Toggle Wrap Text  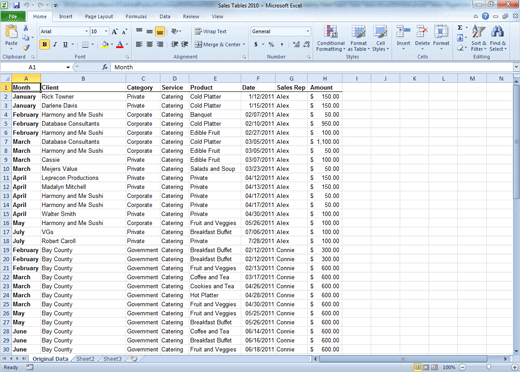pos(211,31)
